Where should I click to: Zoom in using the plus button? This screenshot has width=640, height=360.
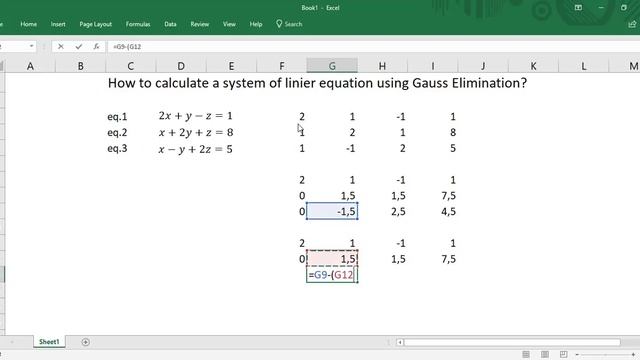click(633, 354)
